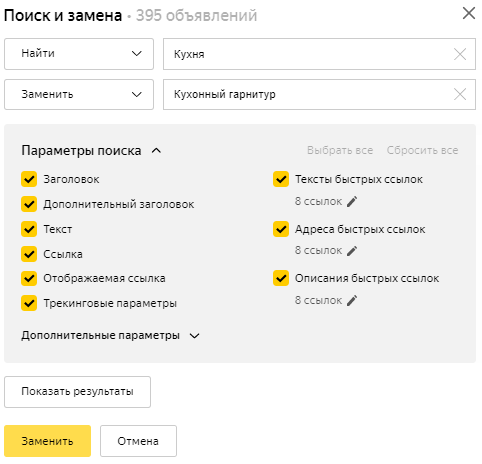The height and width of the screenshot is (464, 482).
Task: Clear the 'Кухня' search field
Action: tap(460, 54)
